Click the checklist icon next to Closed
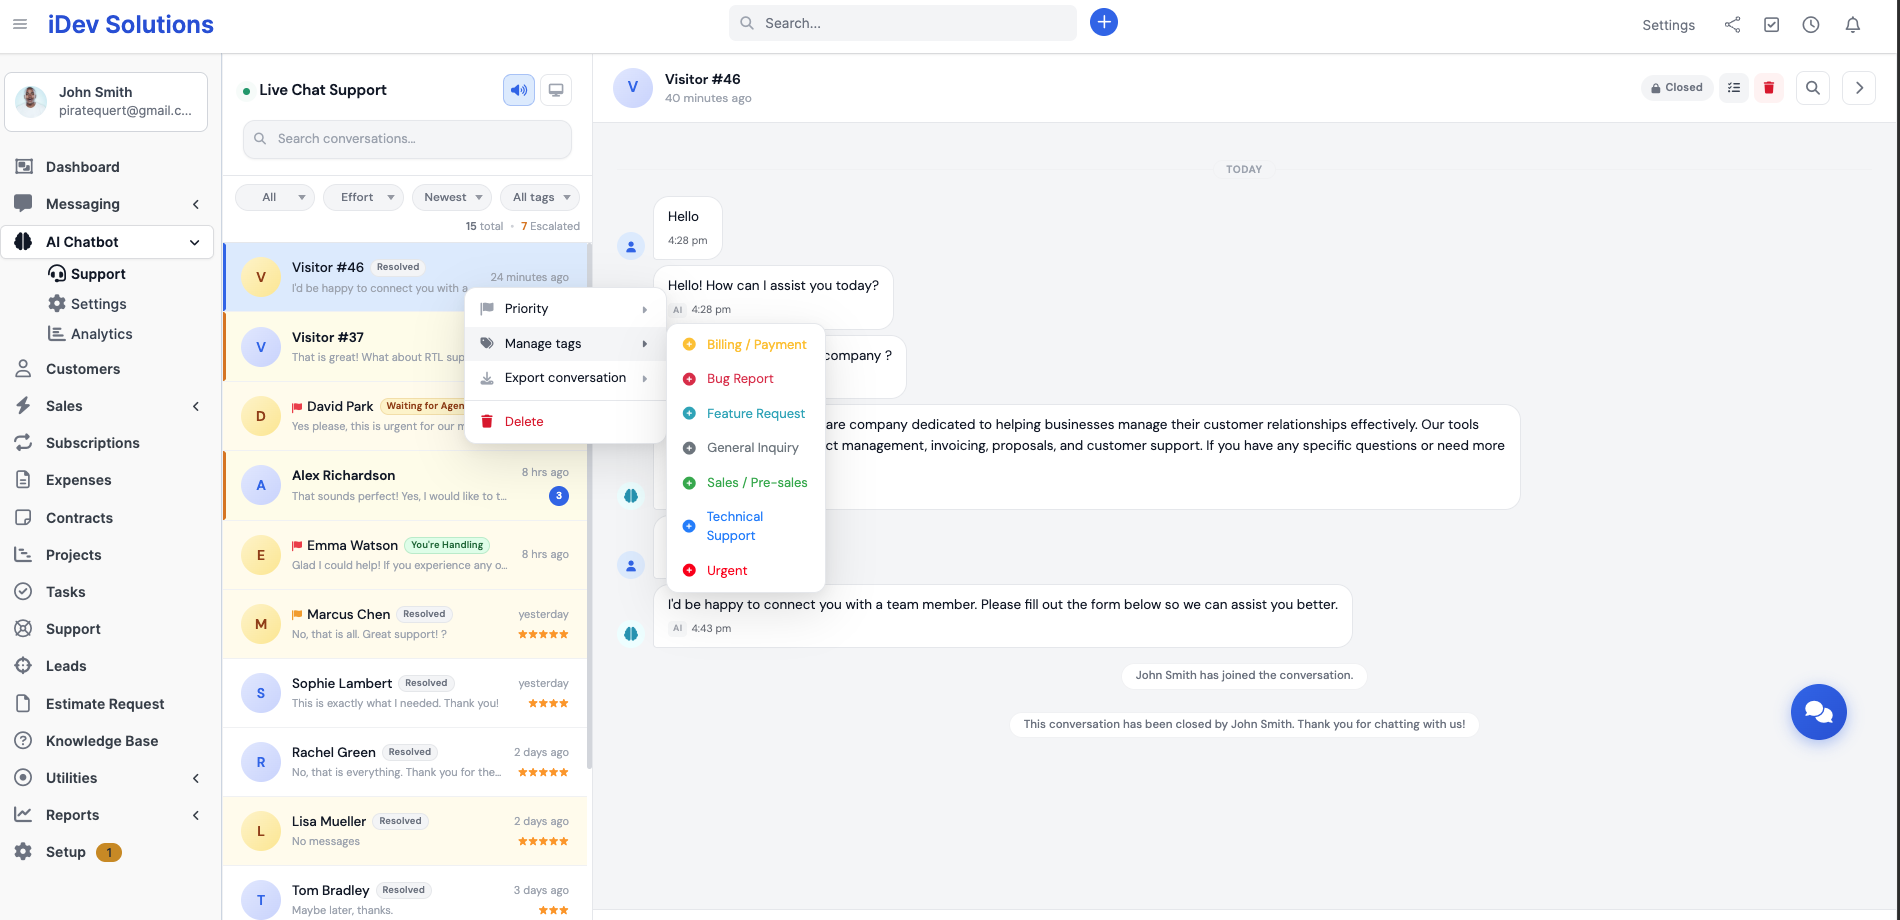 (1734, 88)
